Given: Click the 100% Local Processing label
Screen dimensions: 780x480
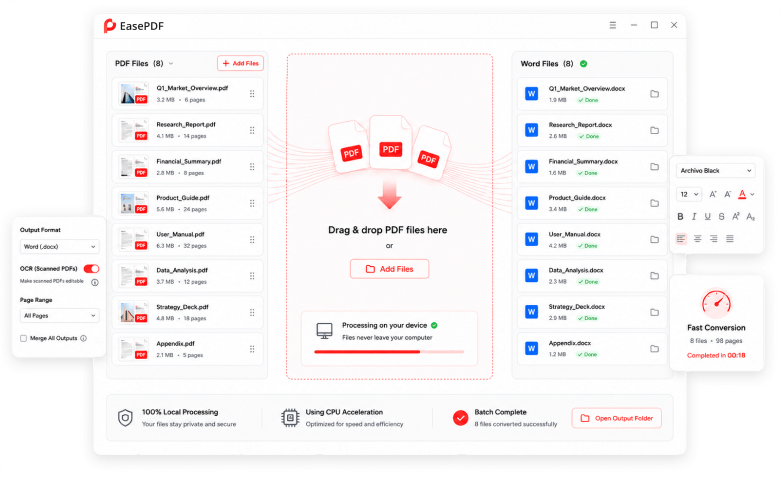Looking at the screenshot, I should pos(180,412).
